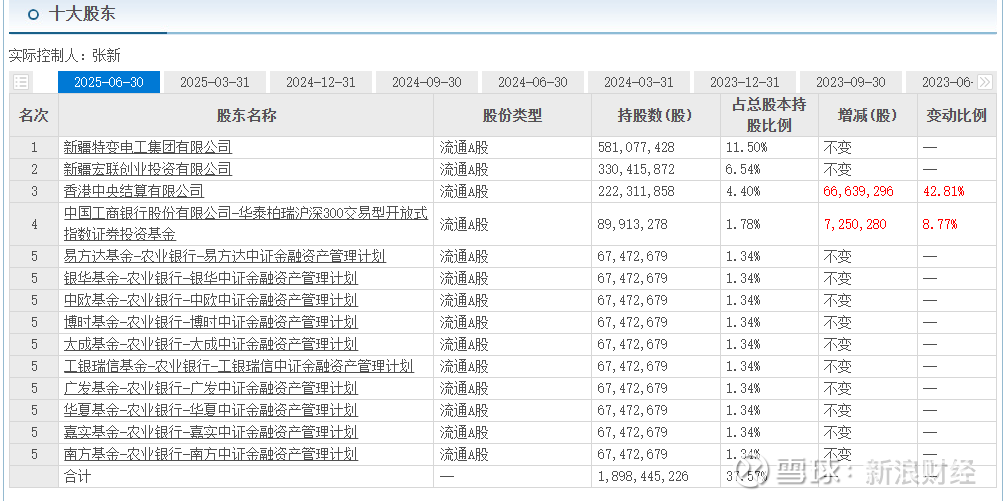Click the 持股数(股) column header

click(x=656, y=115)
